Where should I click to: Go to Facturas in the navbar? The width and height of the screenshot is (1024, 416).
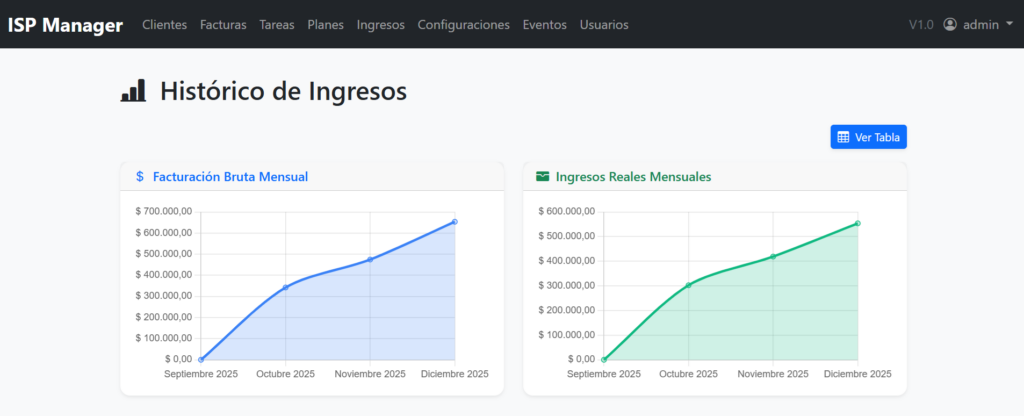tap(223, 25)
